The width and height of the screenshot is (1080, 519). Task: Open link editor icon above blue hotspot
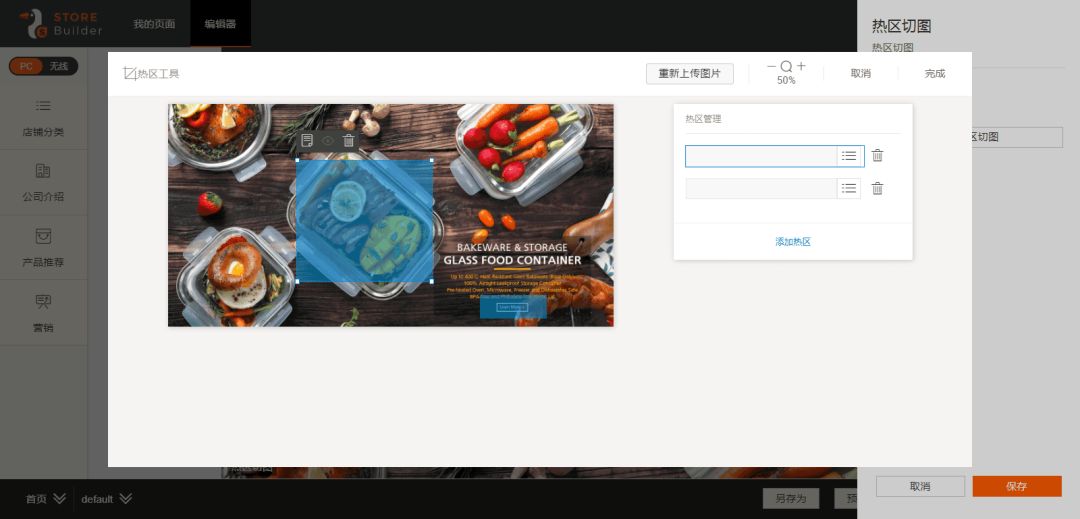pos(307,140)
